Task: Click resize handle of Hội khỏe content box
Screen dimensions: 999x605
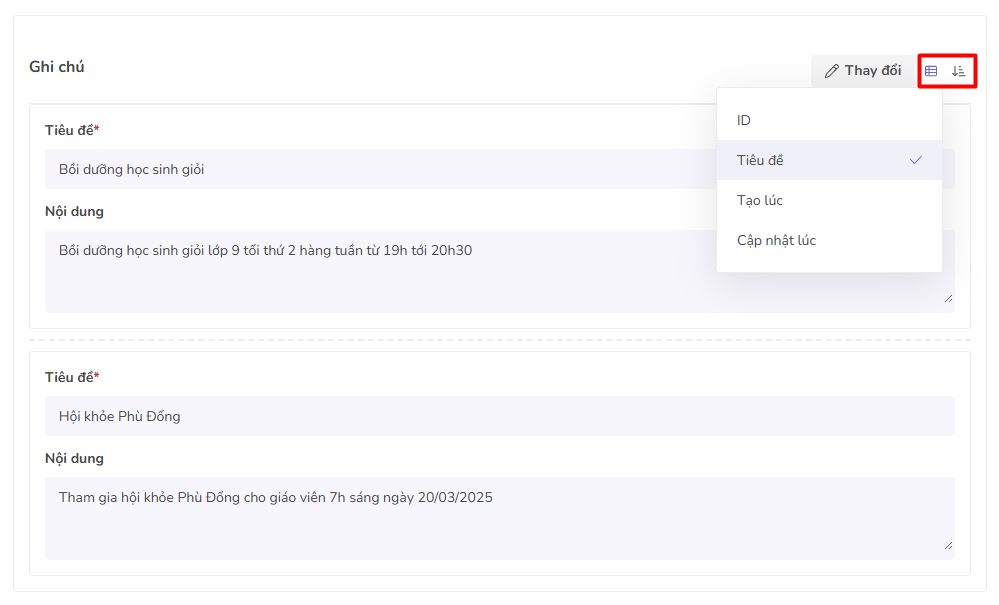Action: click(948, 545)
